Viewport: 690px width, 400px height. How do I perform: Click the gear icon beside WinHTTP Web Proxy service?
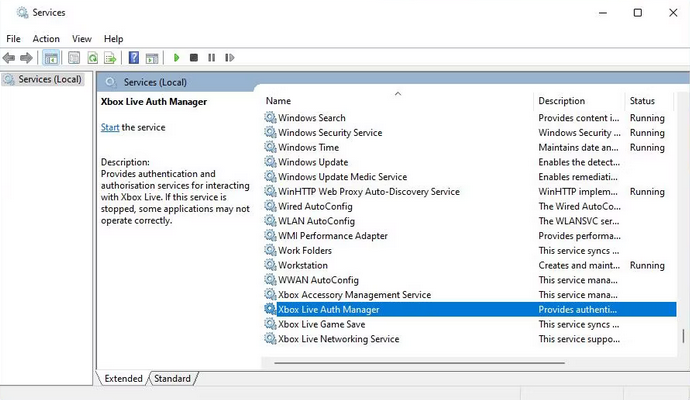click(270, 191)
